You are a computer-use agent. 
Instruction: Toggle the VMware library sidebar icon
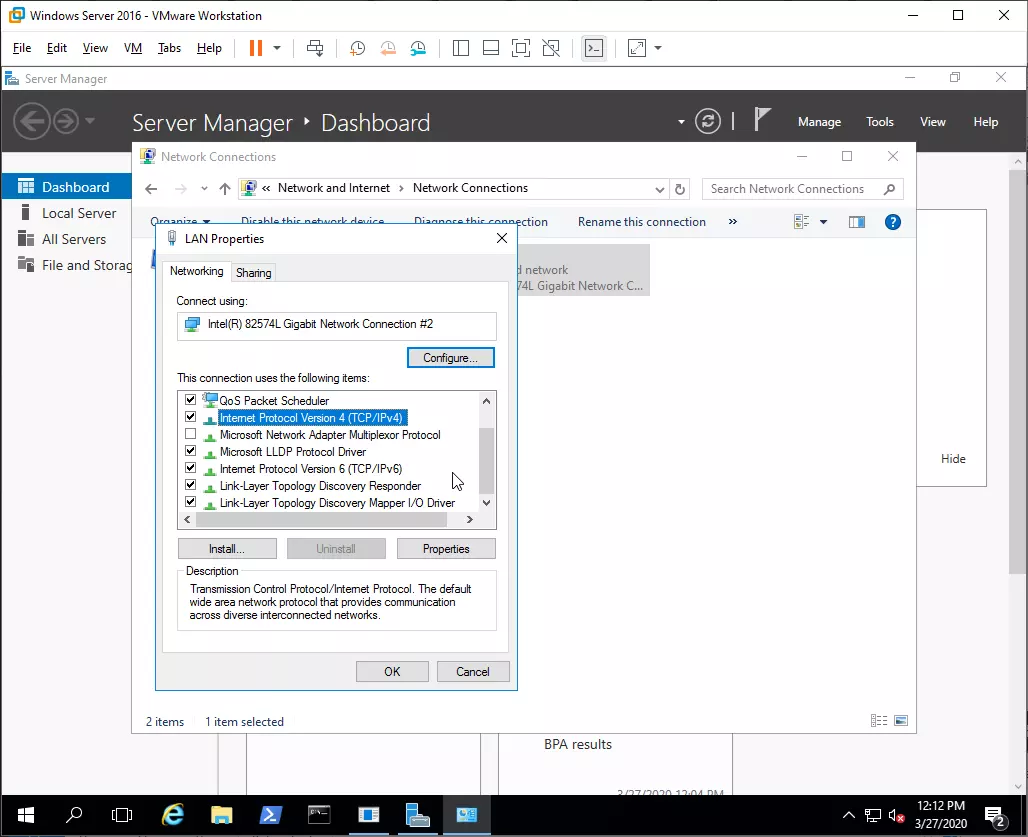[x=461, y=48]
